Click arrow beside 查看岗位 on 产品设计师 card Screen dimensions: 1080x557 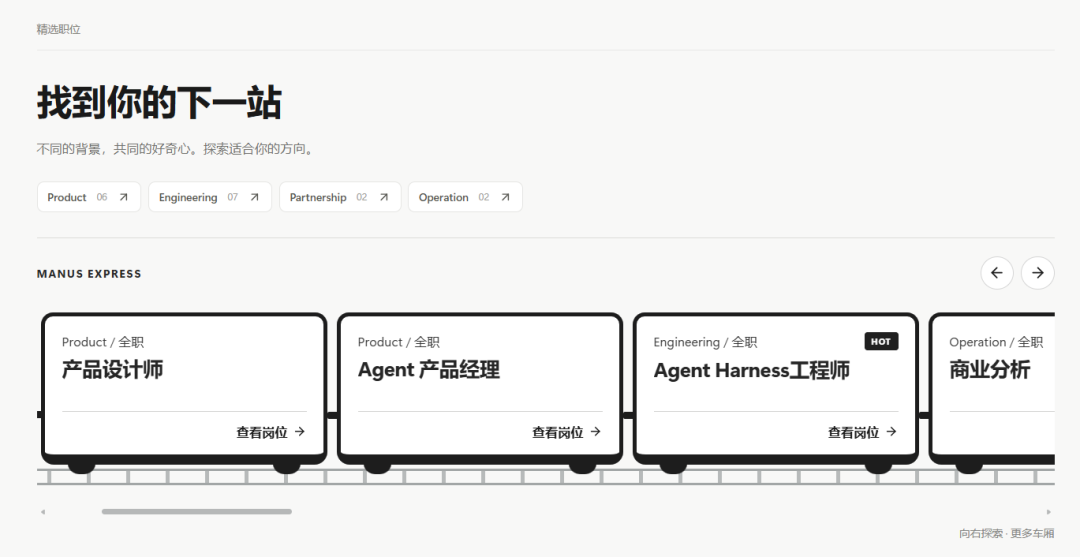click(300, 432)
